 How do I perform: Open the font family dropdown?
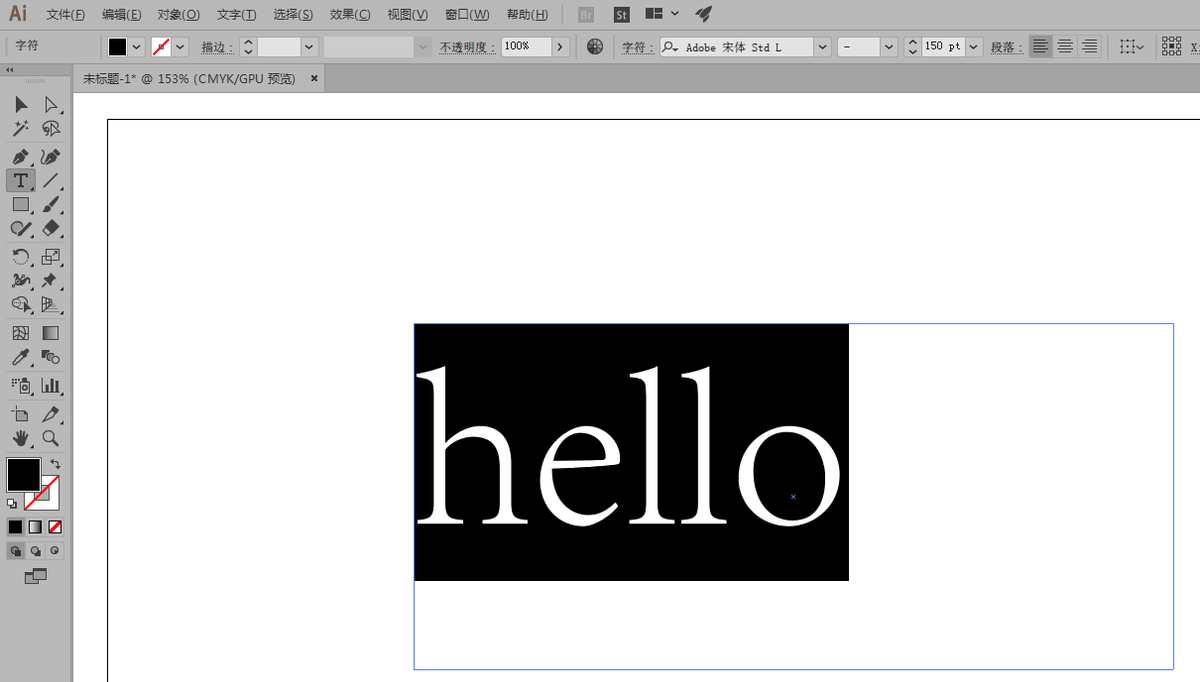[x=822, y=47]
